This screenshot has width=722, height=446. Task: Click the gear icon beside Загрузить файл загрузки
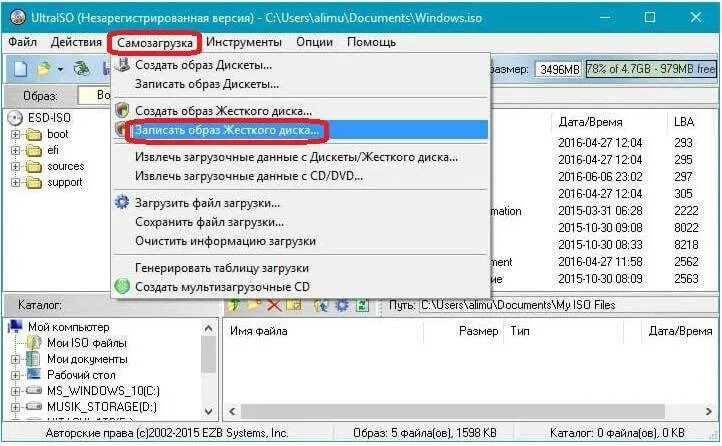pyautogui.click(x=122, y=203)
